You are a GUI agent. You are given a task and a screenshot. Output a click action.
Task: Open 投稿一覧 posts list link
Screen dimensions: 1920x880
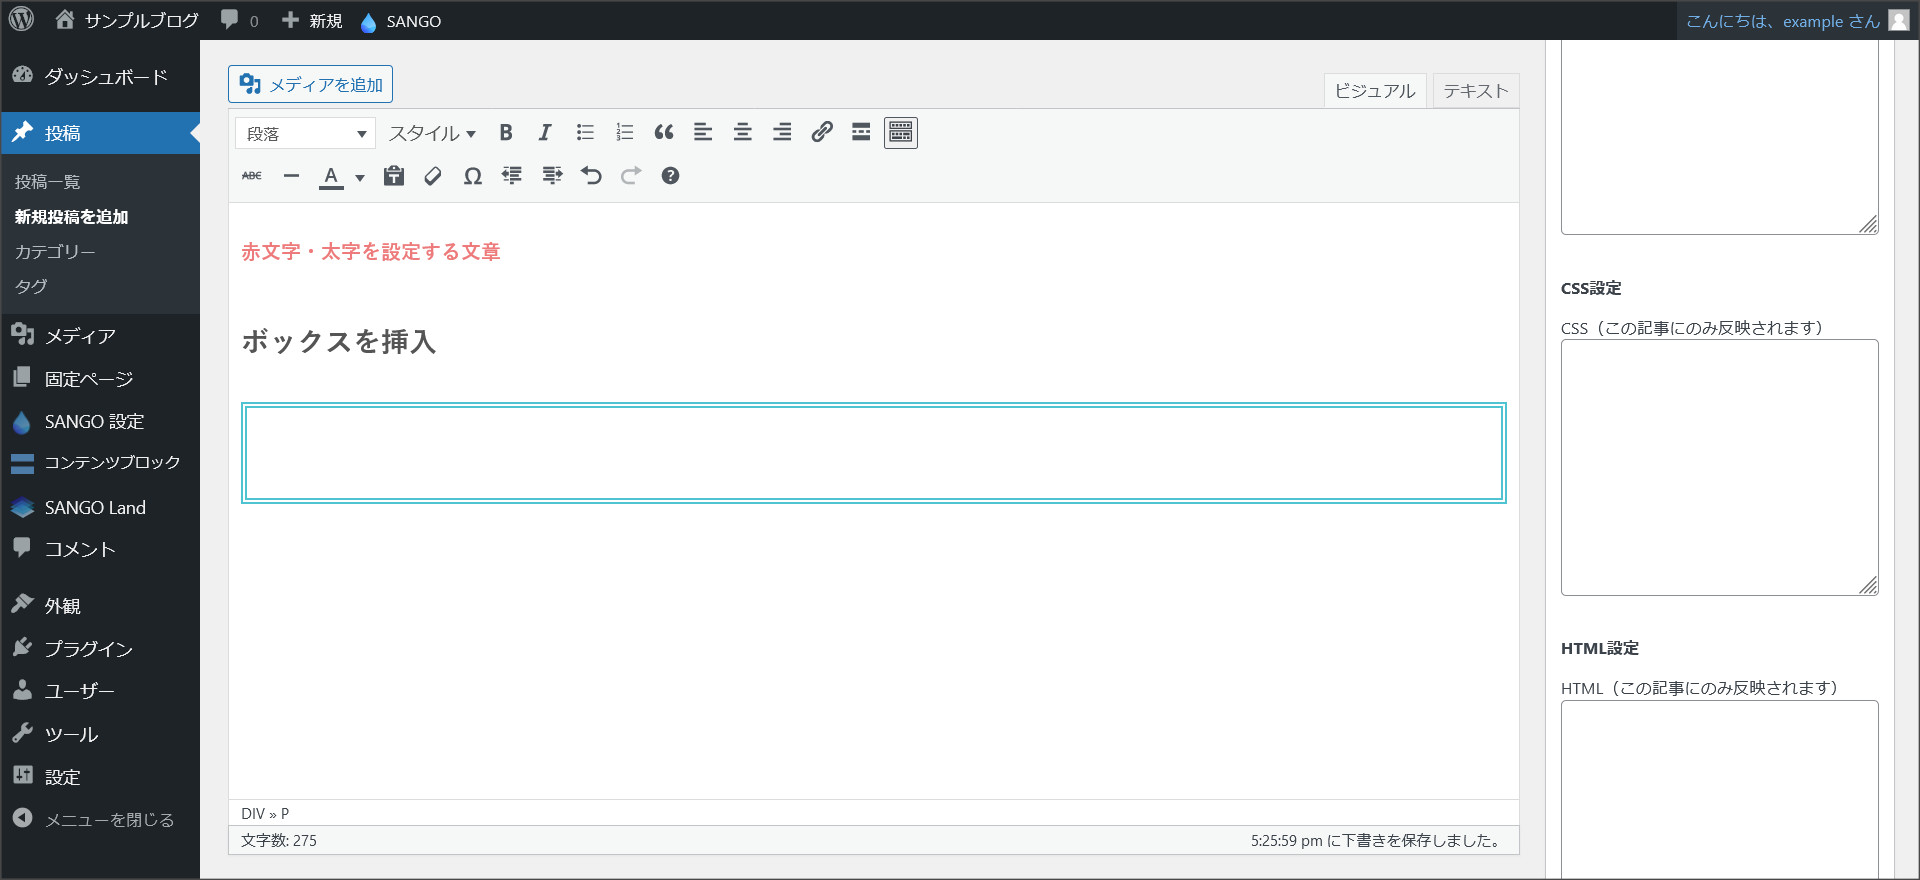[x=47, y=182]
